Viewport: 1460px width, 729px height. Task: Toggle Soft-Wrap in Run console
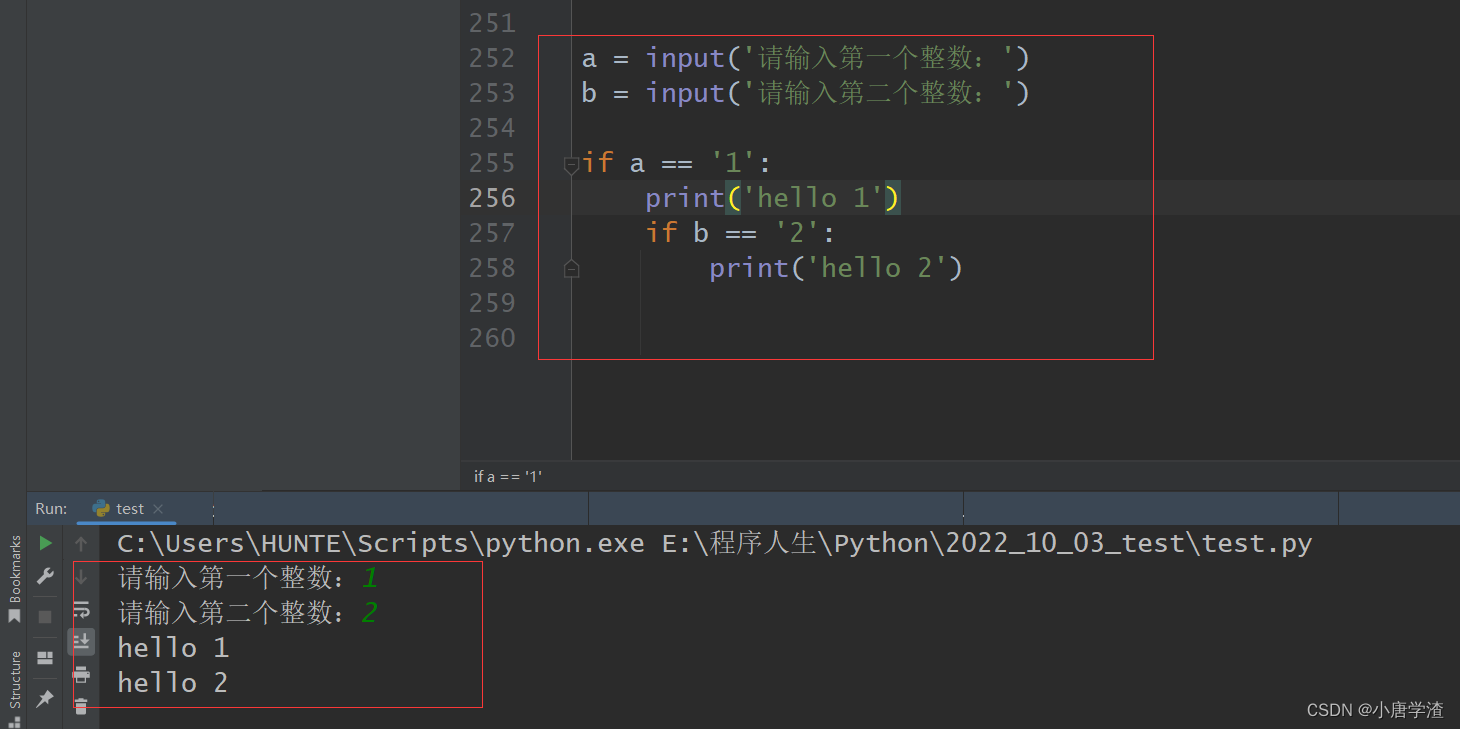tap(81, 609)
